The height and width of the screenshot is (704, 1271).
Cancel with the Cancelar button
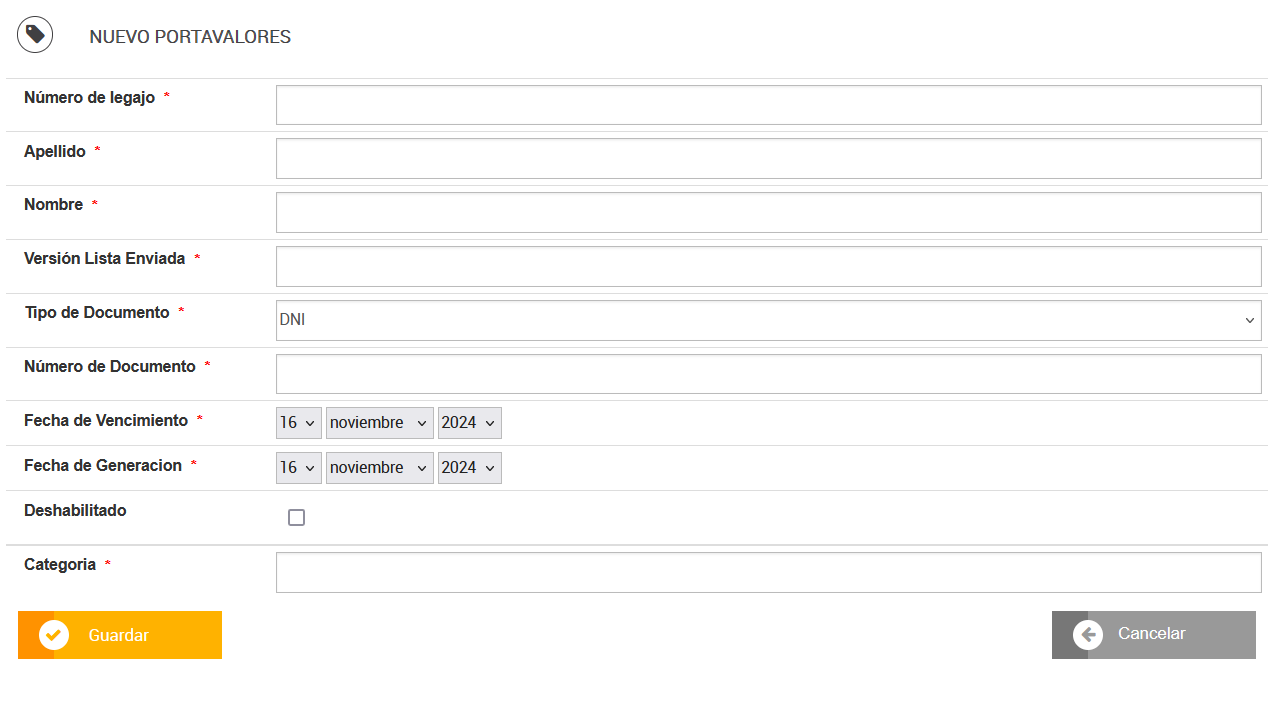[1154, 635]
